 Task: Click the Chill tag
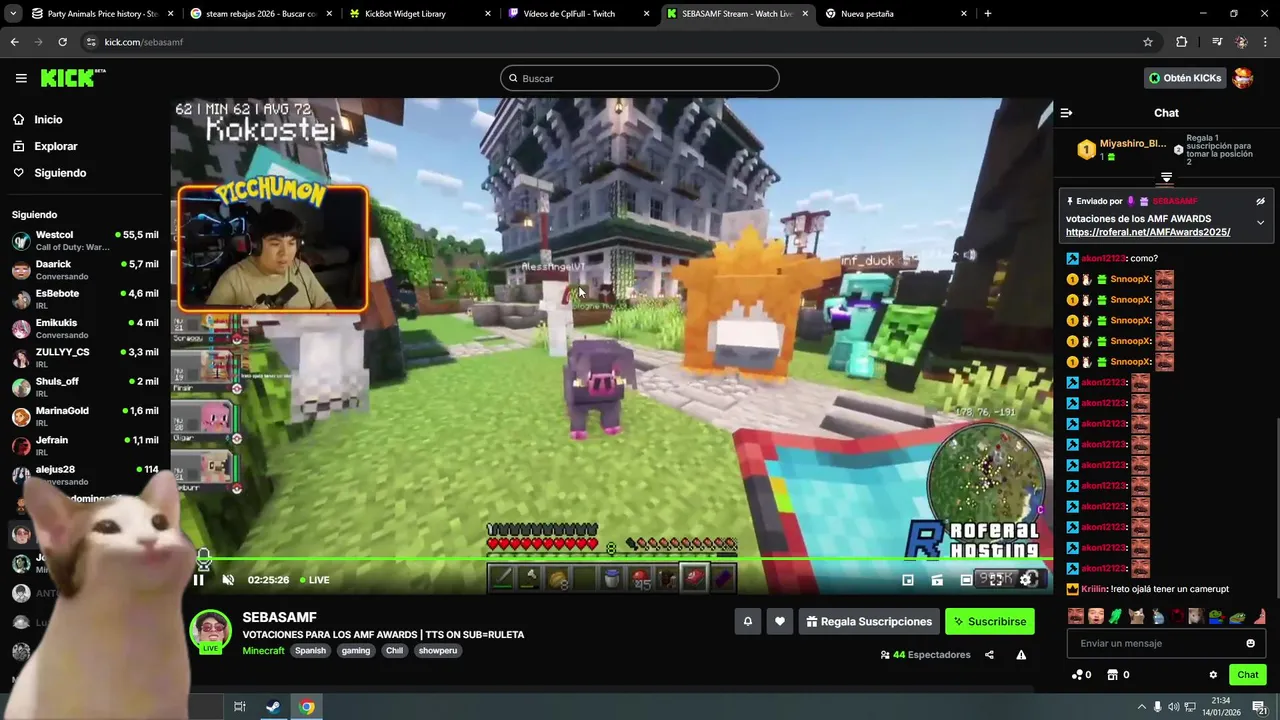(394, 650)
